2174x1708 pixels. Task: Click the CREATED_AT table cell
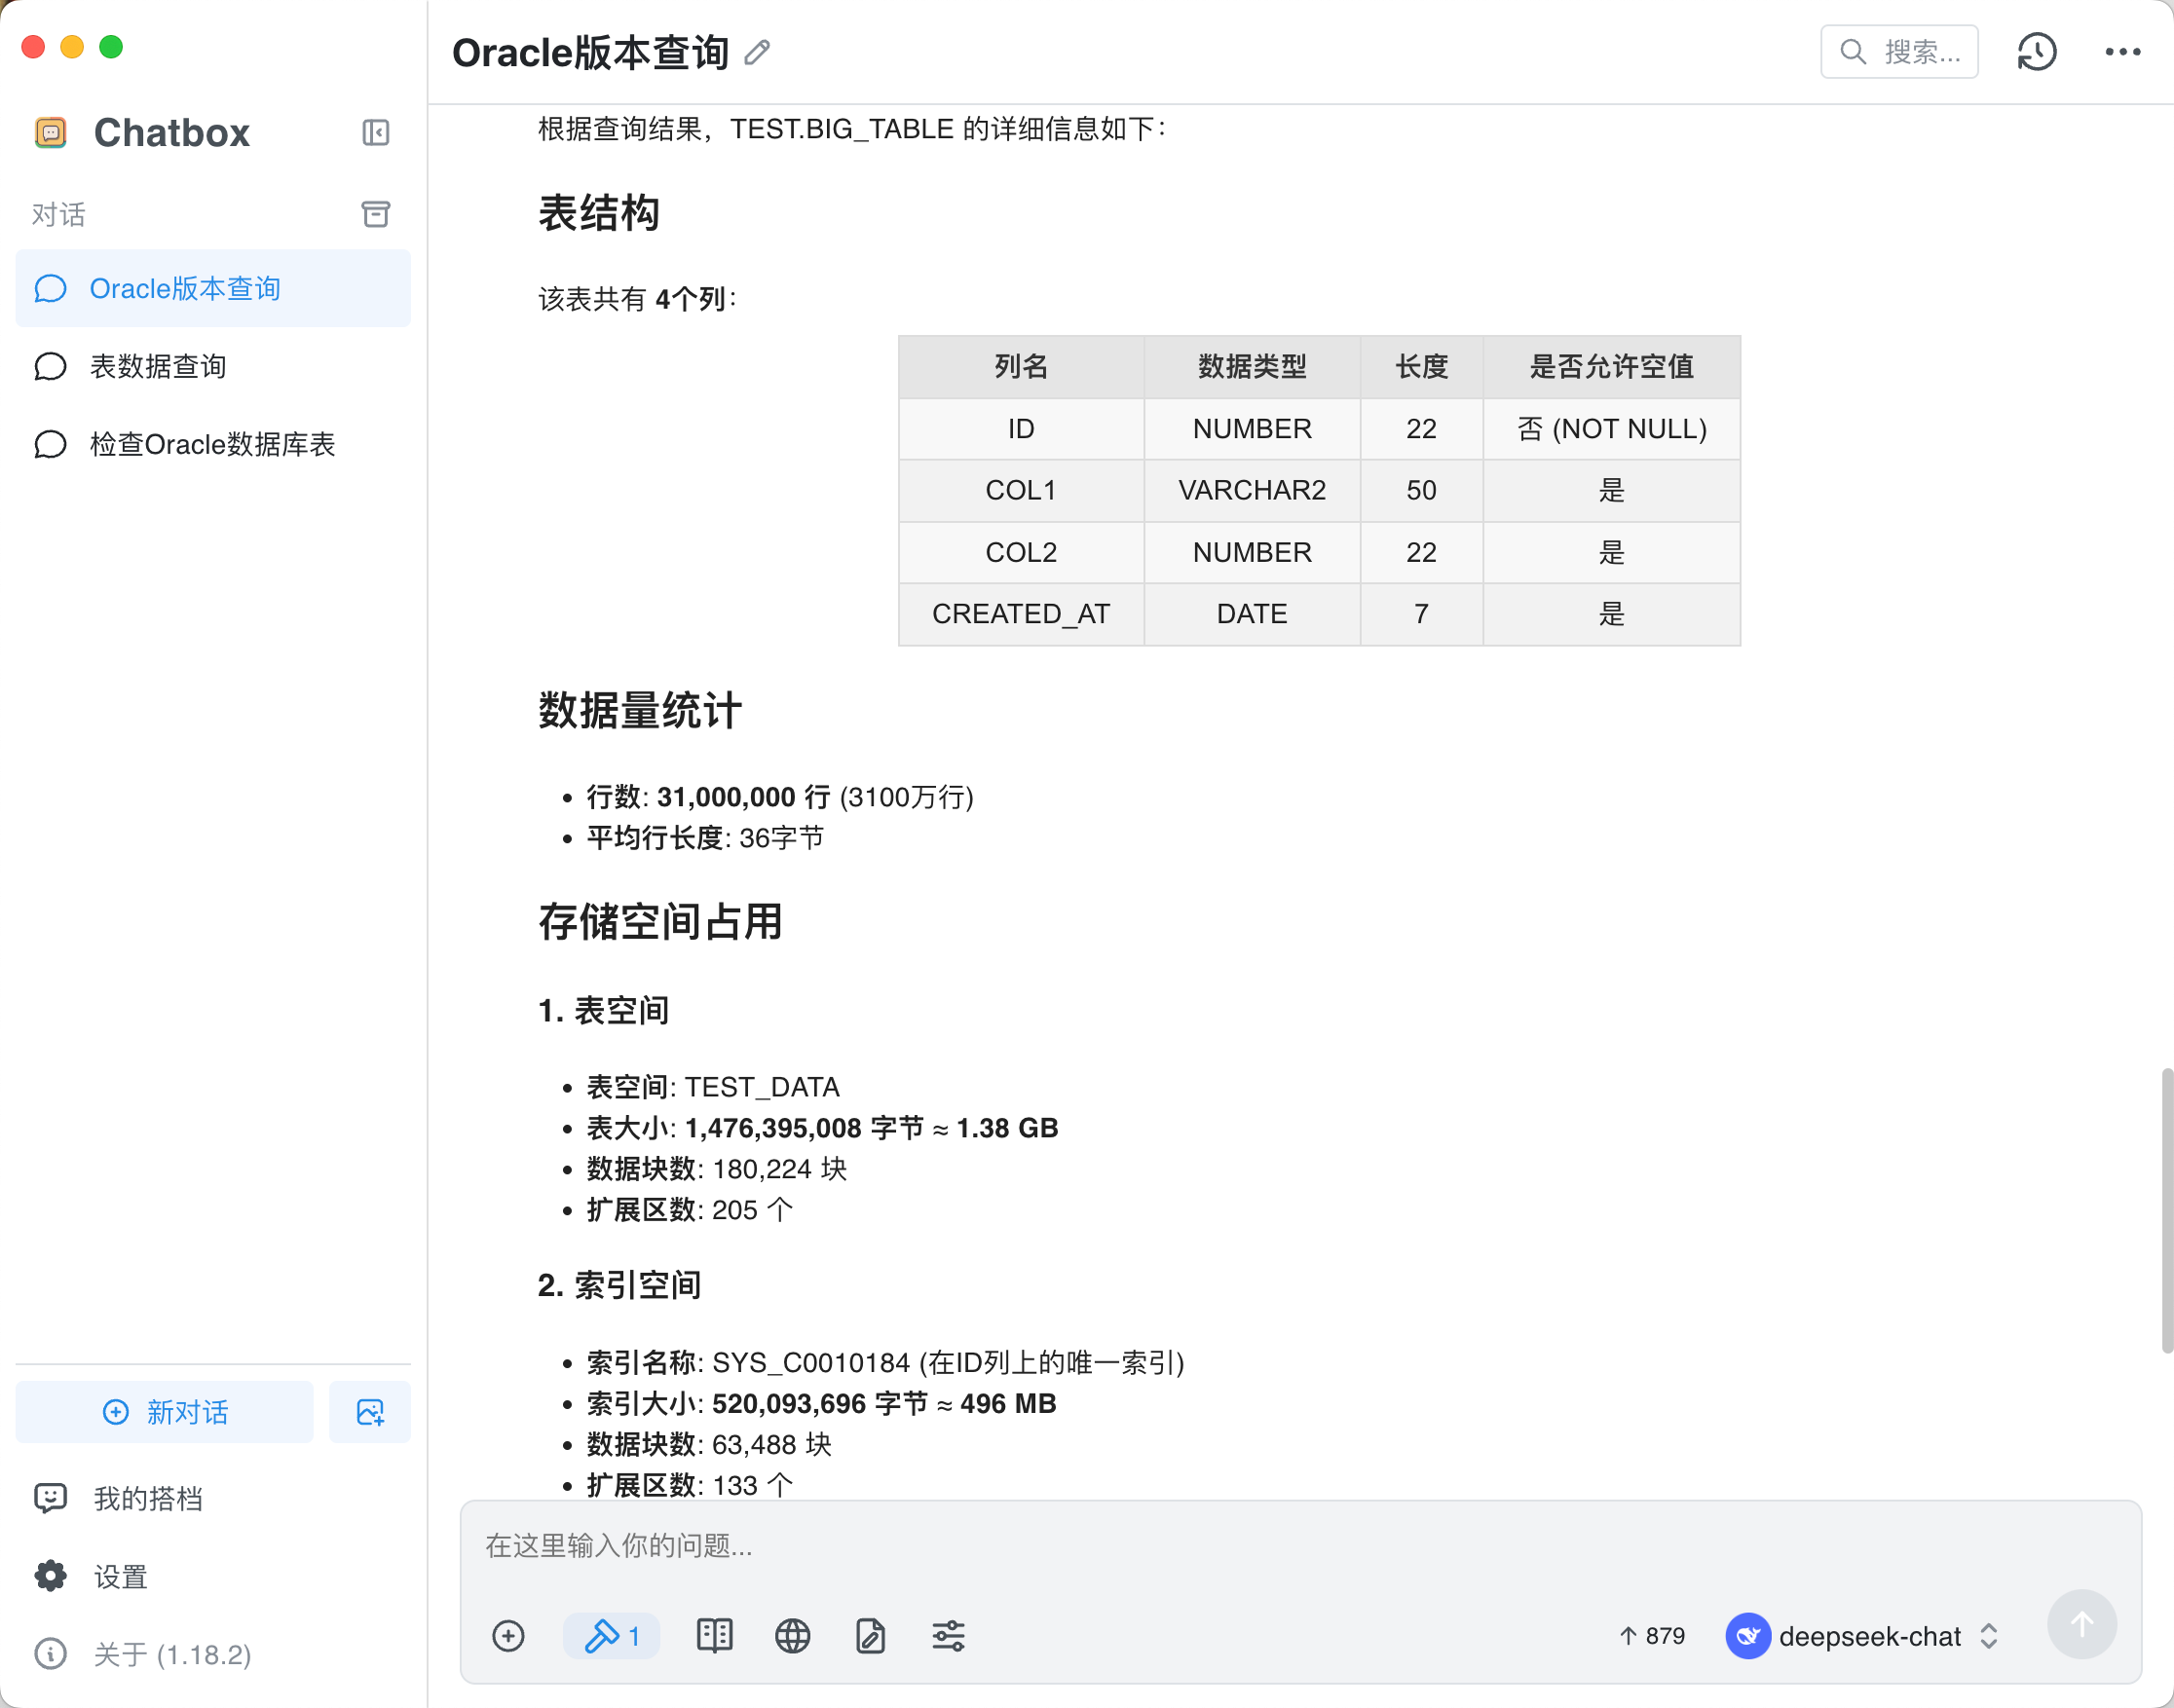pyautogui.click(x=1021, y=614)
